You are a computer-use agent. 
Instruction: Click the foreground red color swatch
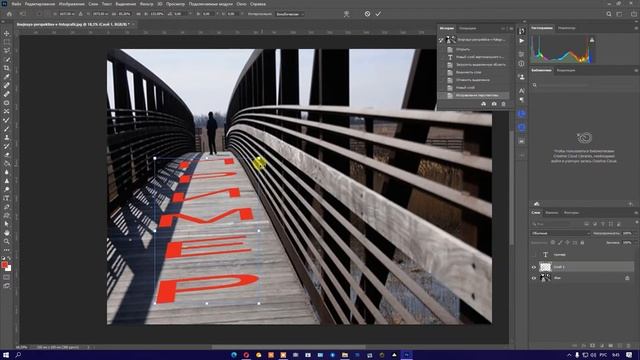point(4,265)
